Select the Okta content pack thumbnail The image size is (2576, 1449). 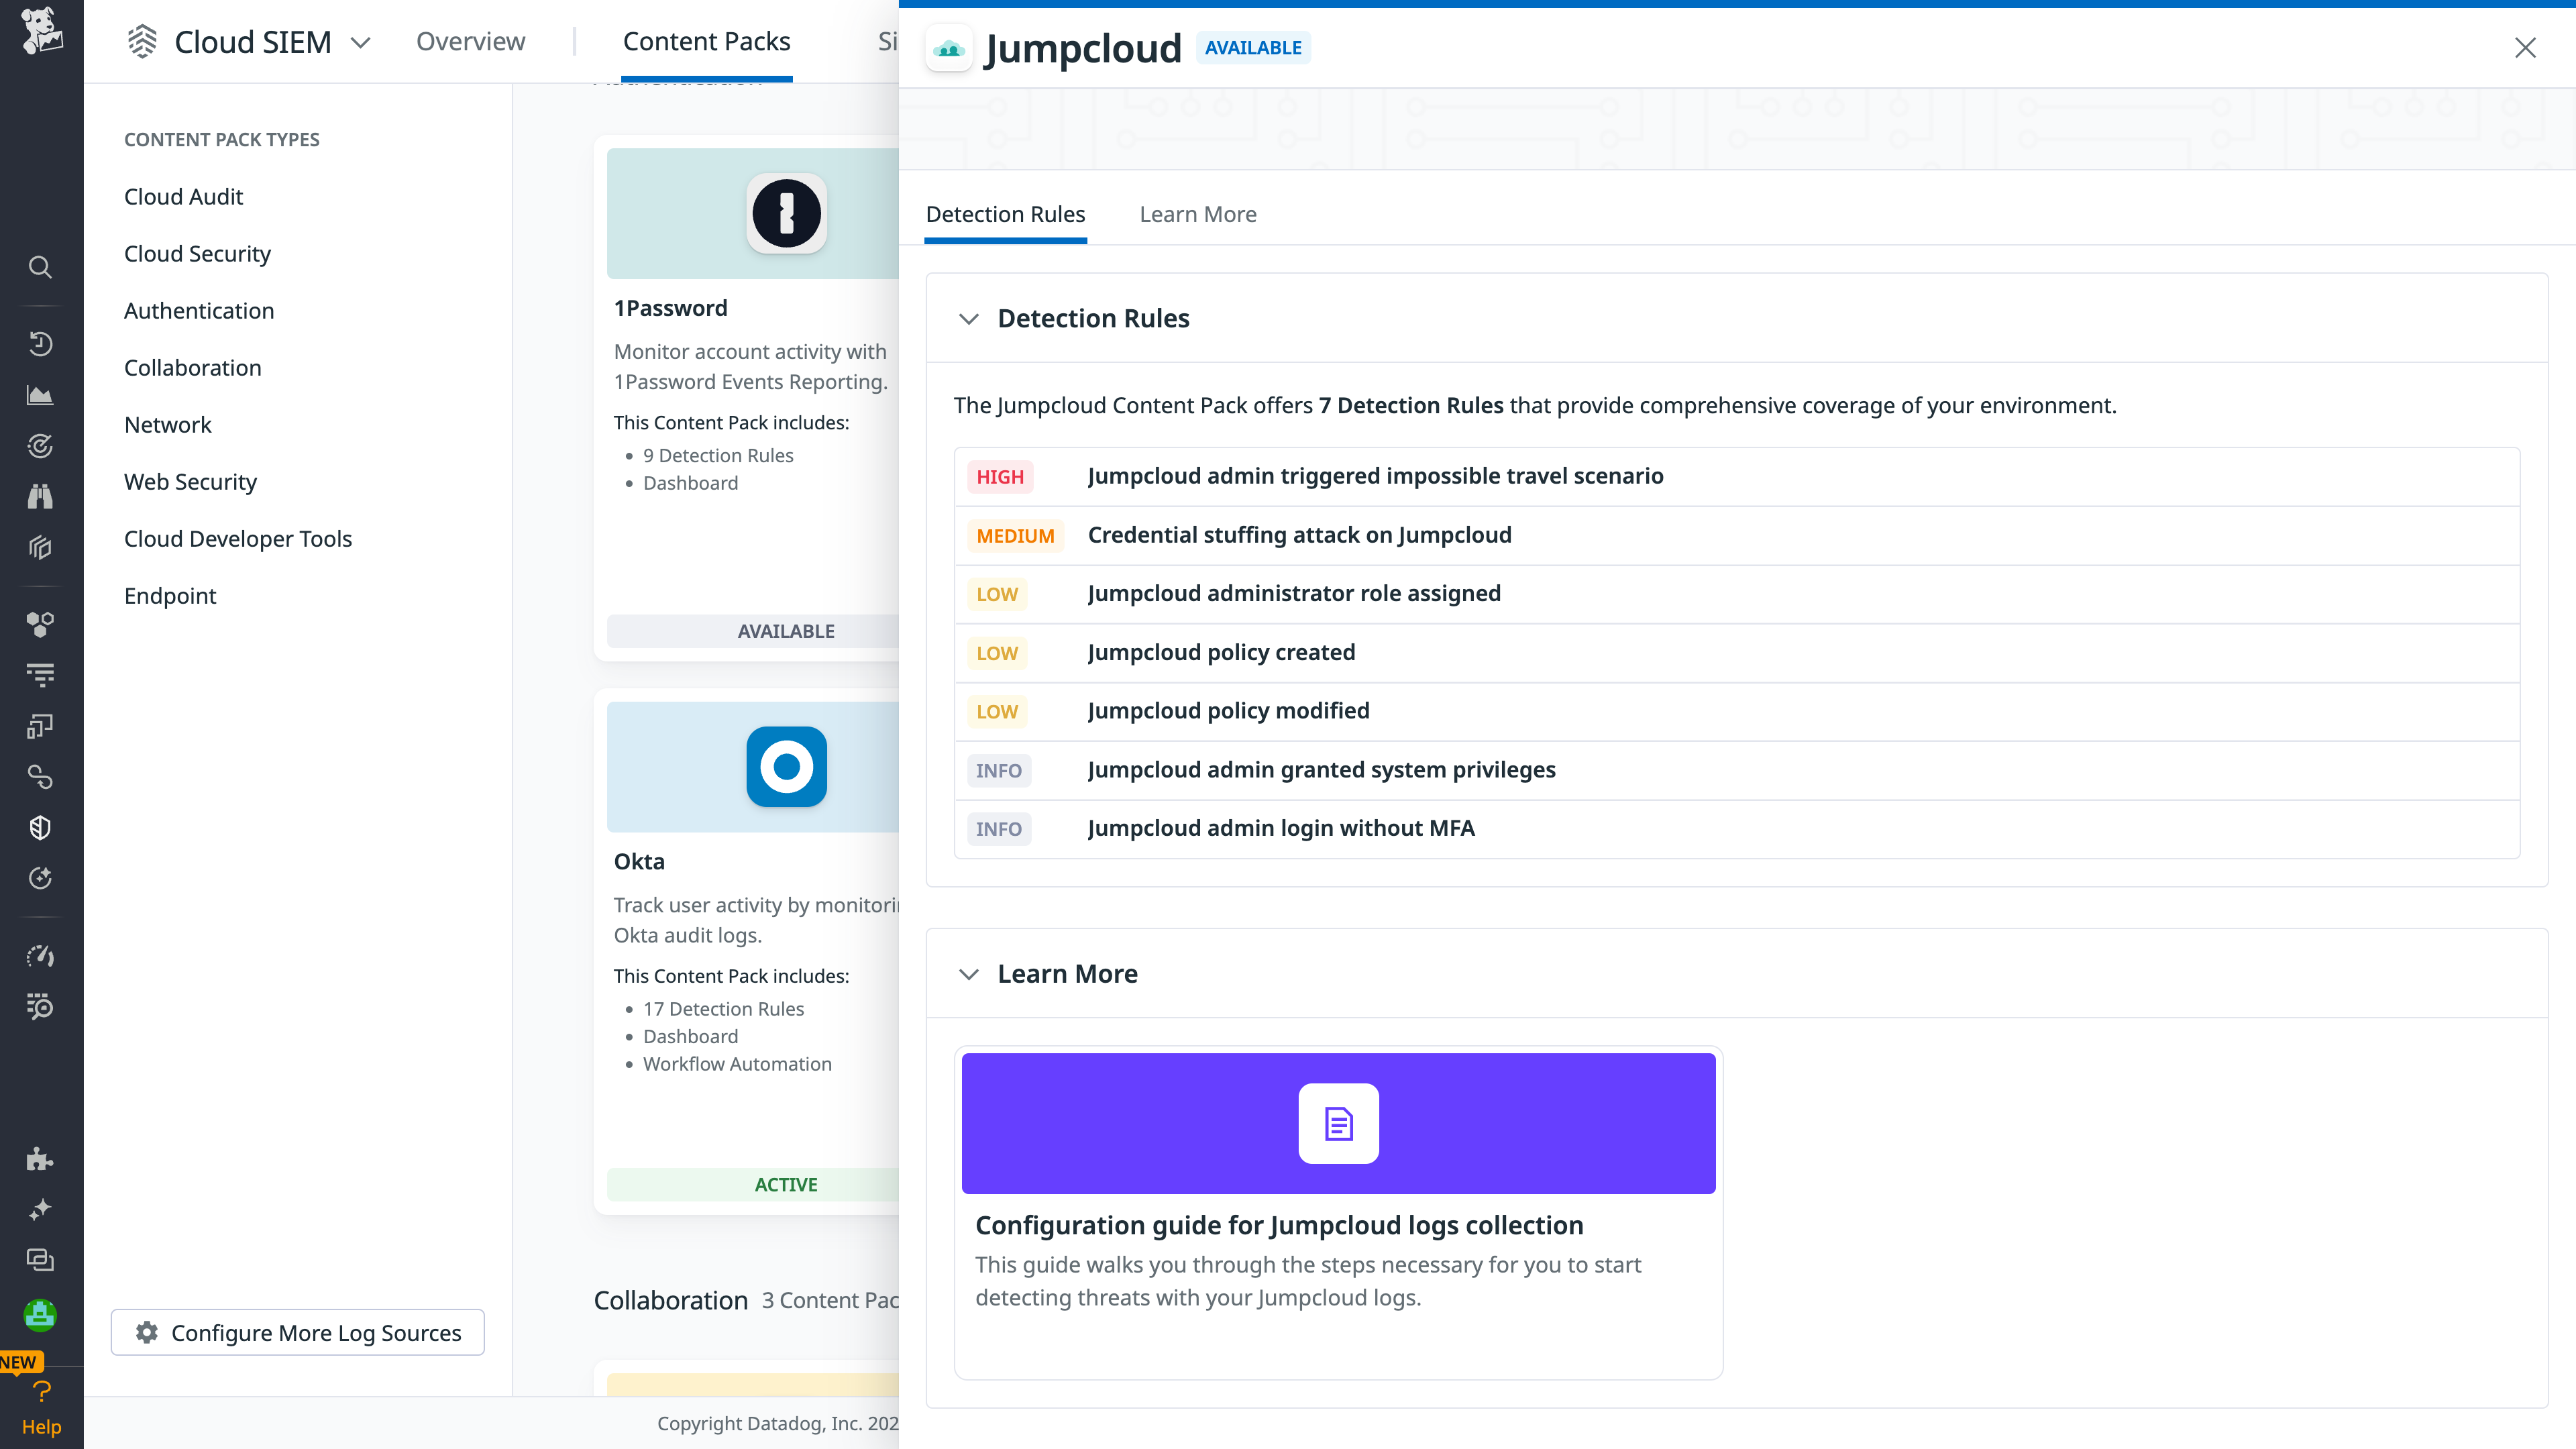786,767
